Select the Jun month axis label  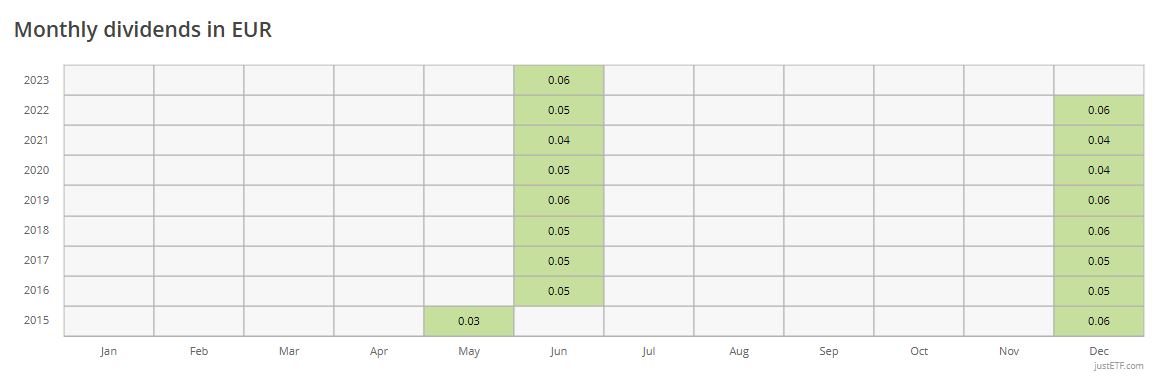coord(558,351)
